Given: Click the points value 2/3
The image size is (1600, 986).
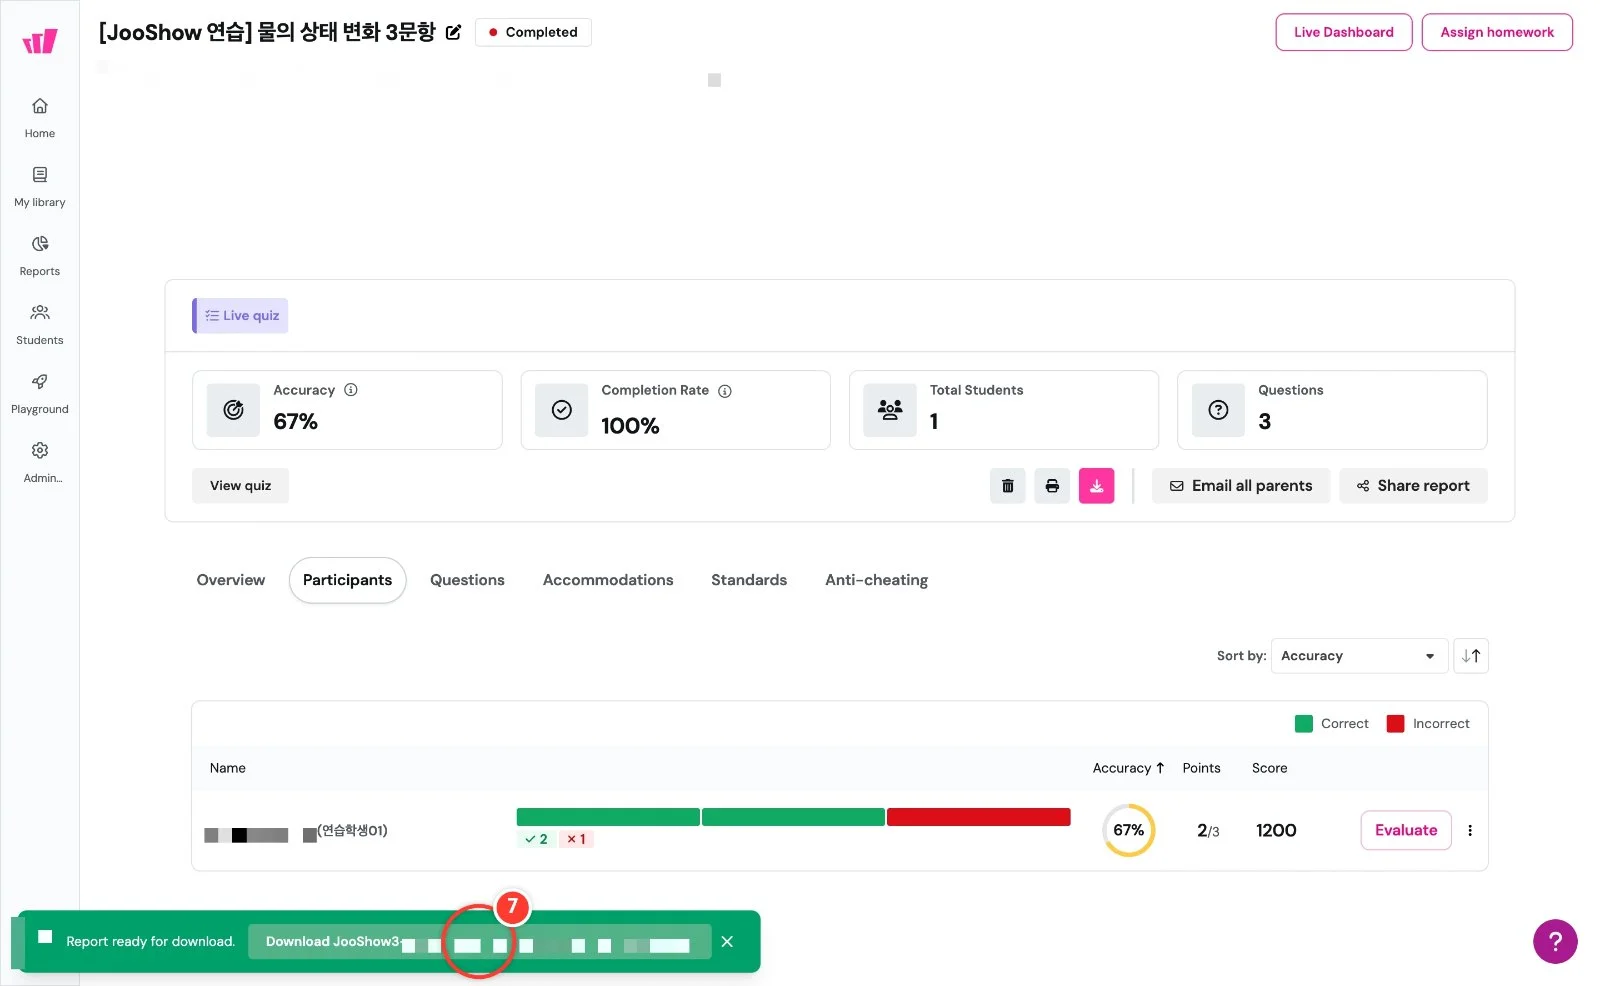Looking at the screenshot, I should tap(1208, 830).
